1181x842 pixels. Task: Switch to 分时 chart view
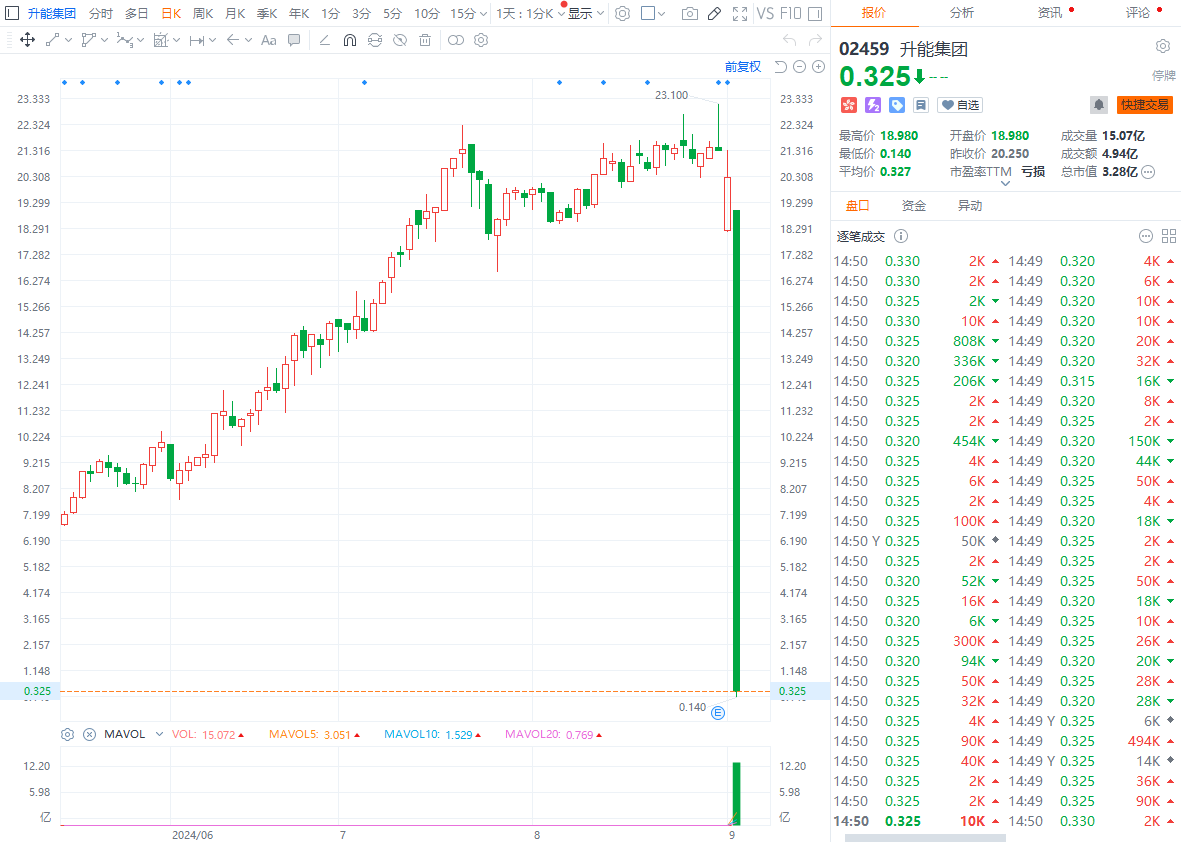pos(100,14)
